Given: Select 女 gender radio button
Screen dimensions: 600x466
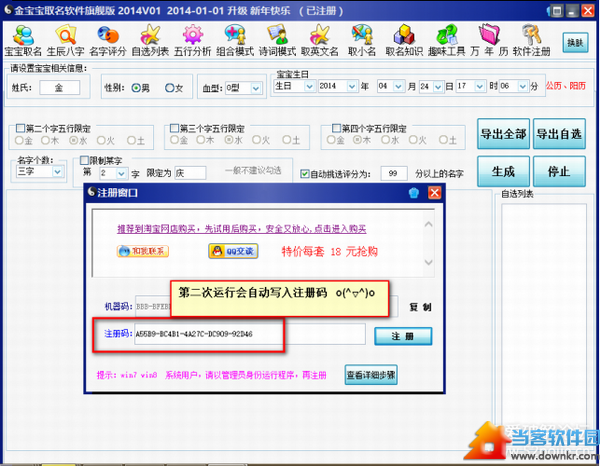Looking at the screenshot, I should coord(170,88).
